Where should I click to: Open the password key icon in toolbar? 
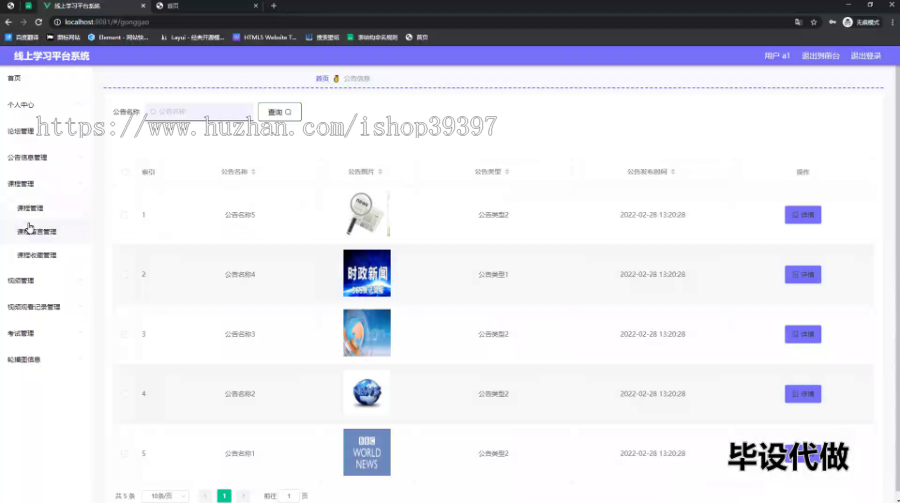point(832,22)
